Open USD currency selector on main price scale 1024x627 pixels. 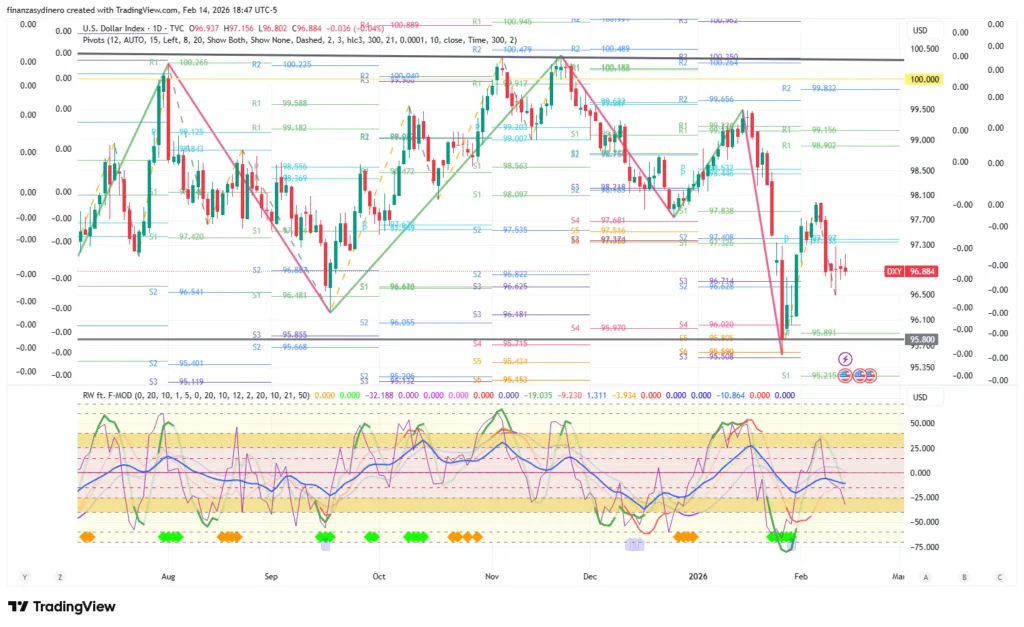tap(921, 30)
